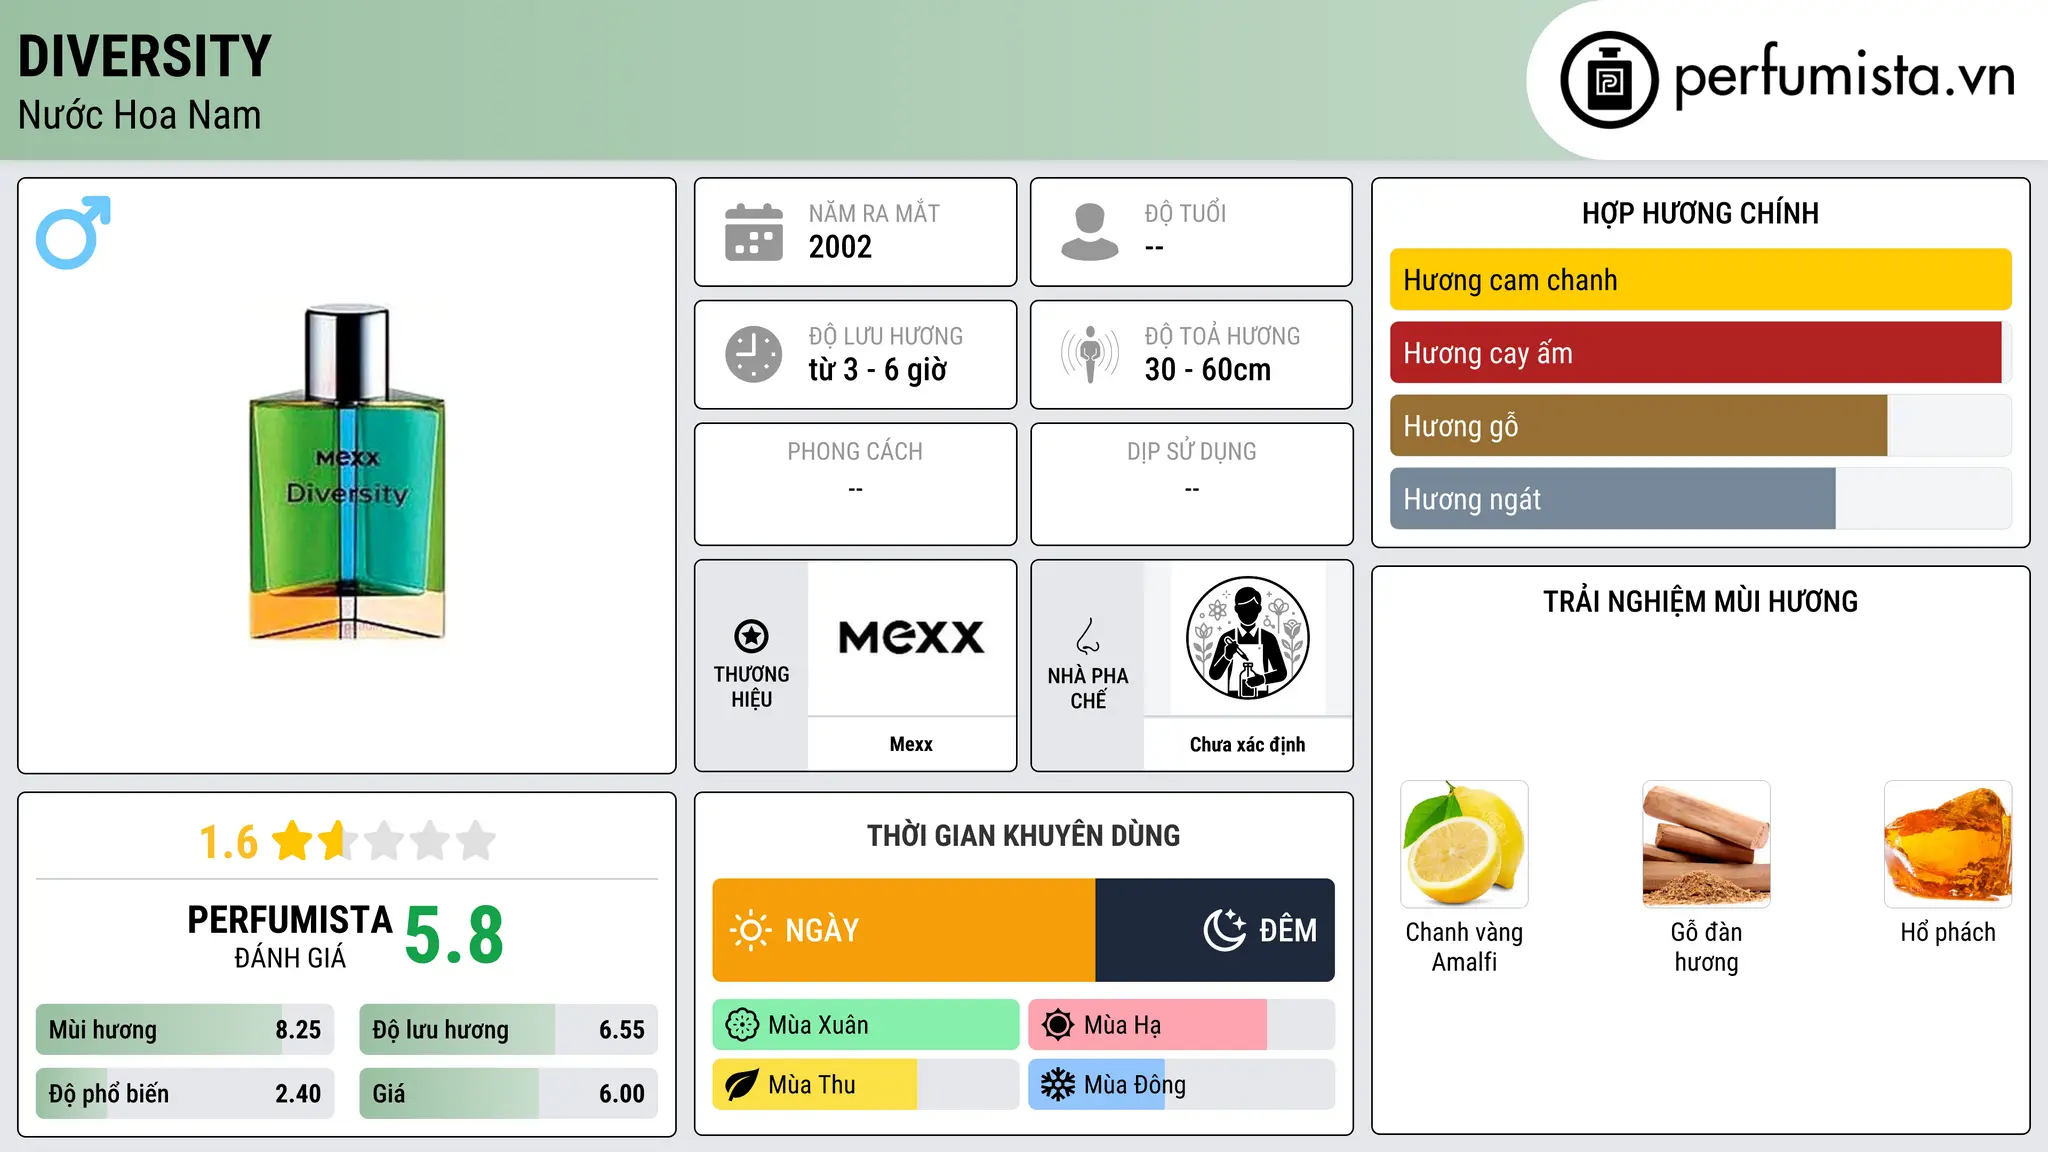This screenshot has height=1152, width=2048.
Task: Click the yellow Hương cam chanh bar
Action: 1700,280
